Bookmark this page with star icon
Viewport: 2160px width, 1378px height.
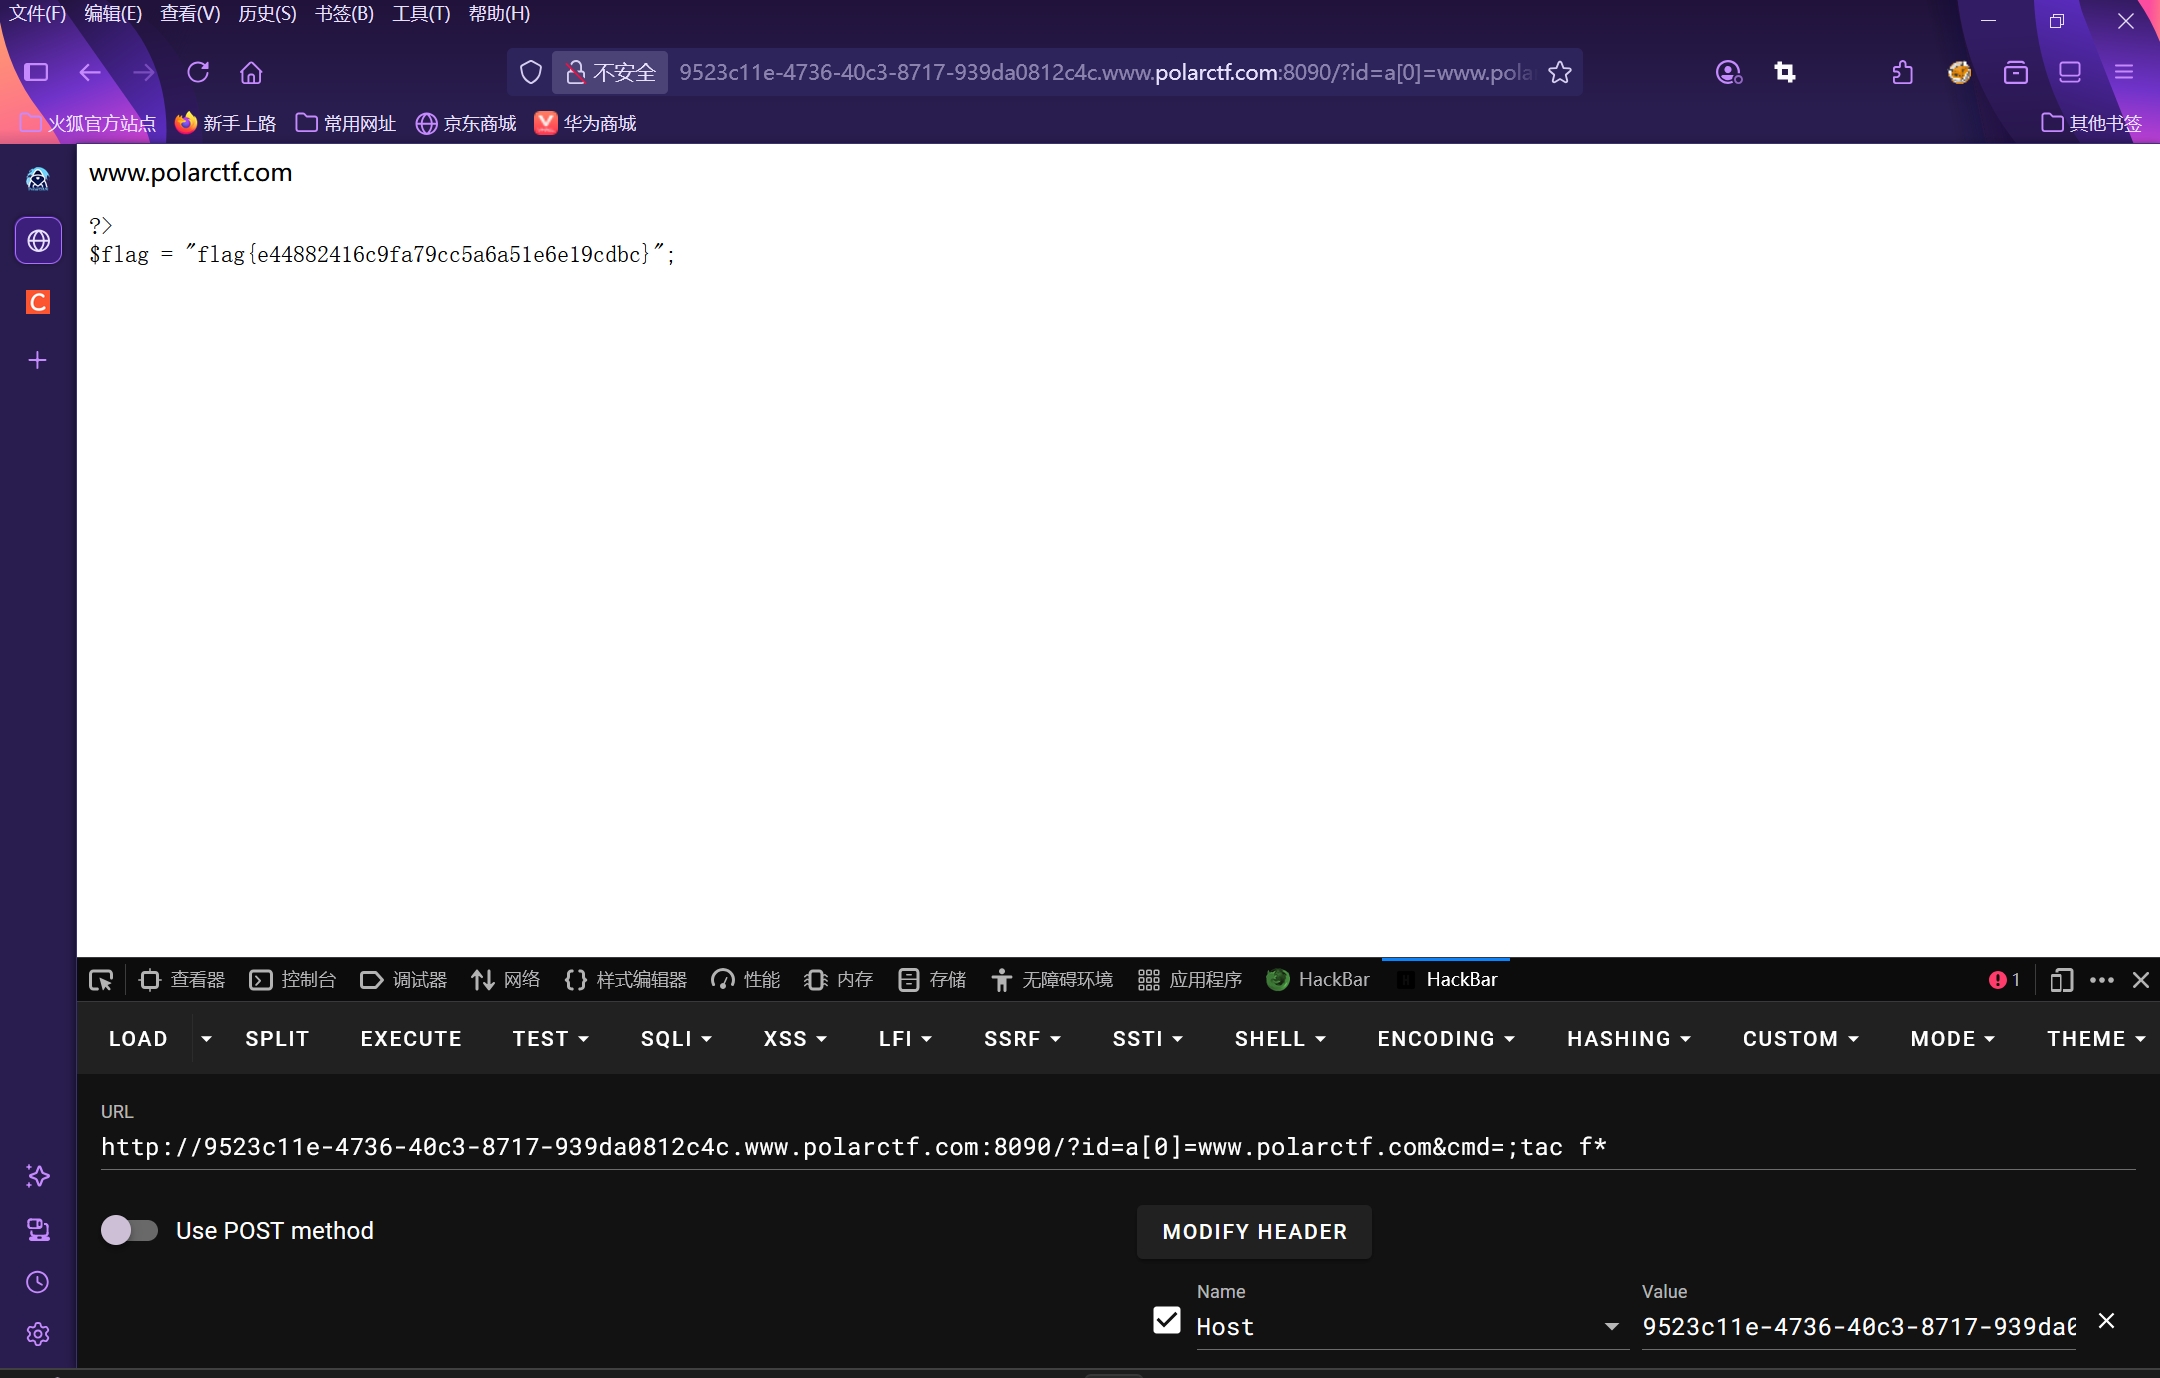pyautogui.click(x=1559, y=72)
